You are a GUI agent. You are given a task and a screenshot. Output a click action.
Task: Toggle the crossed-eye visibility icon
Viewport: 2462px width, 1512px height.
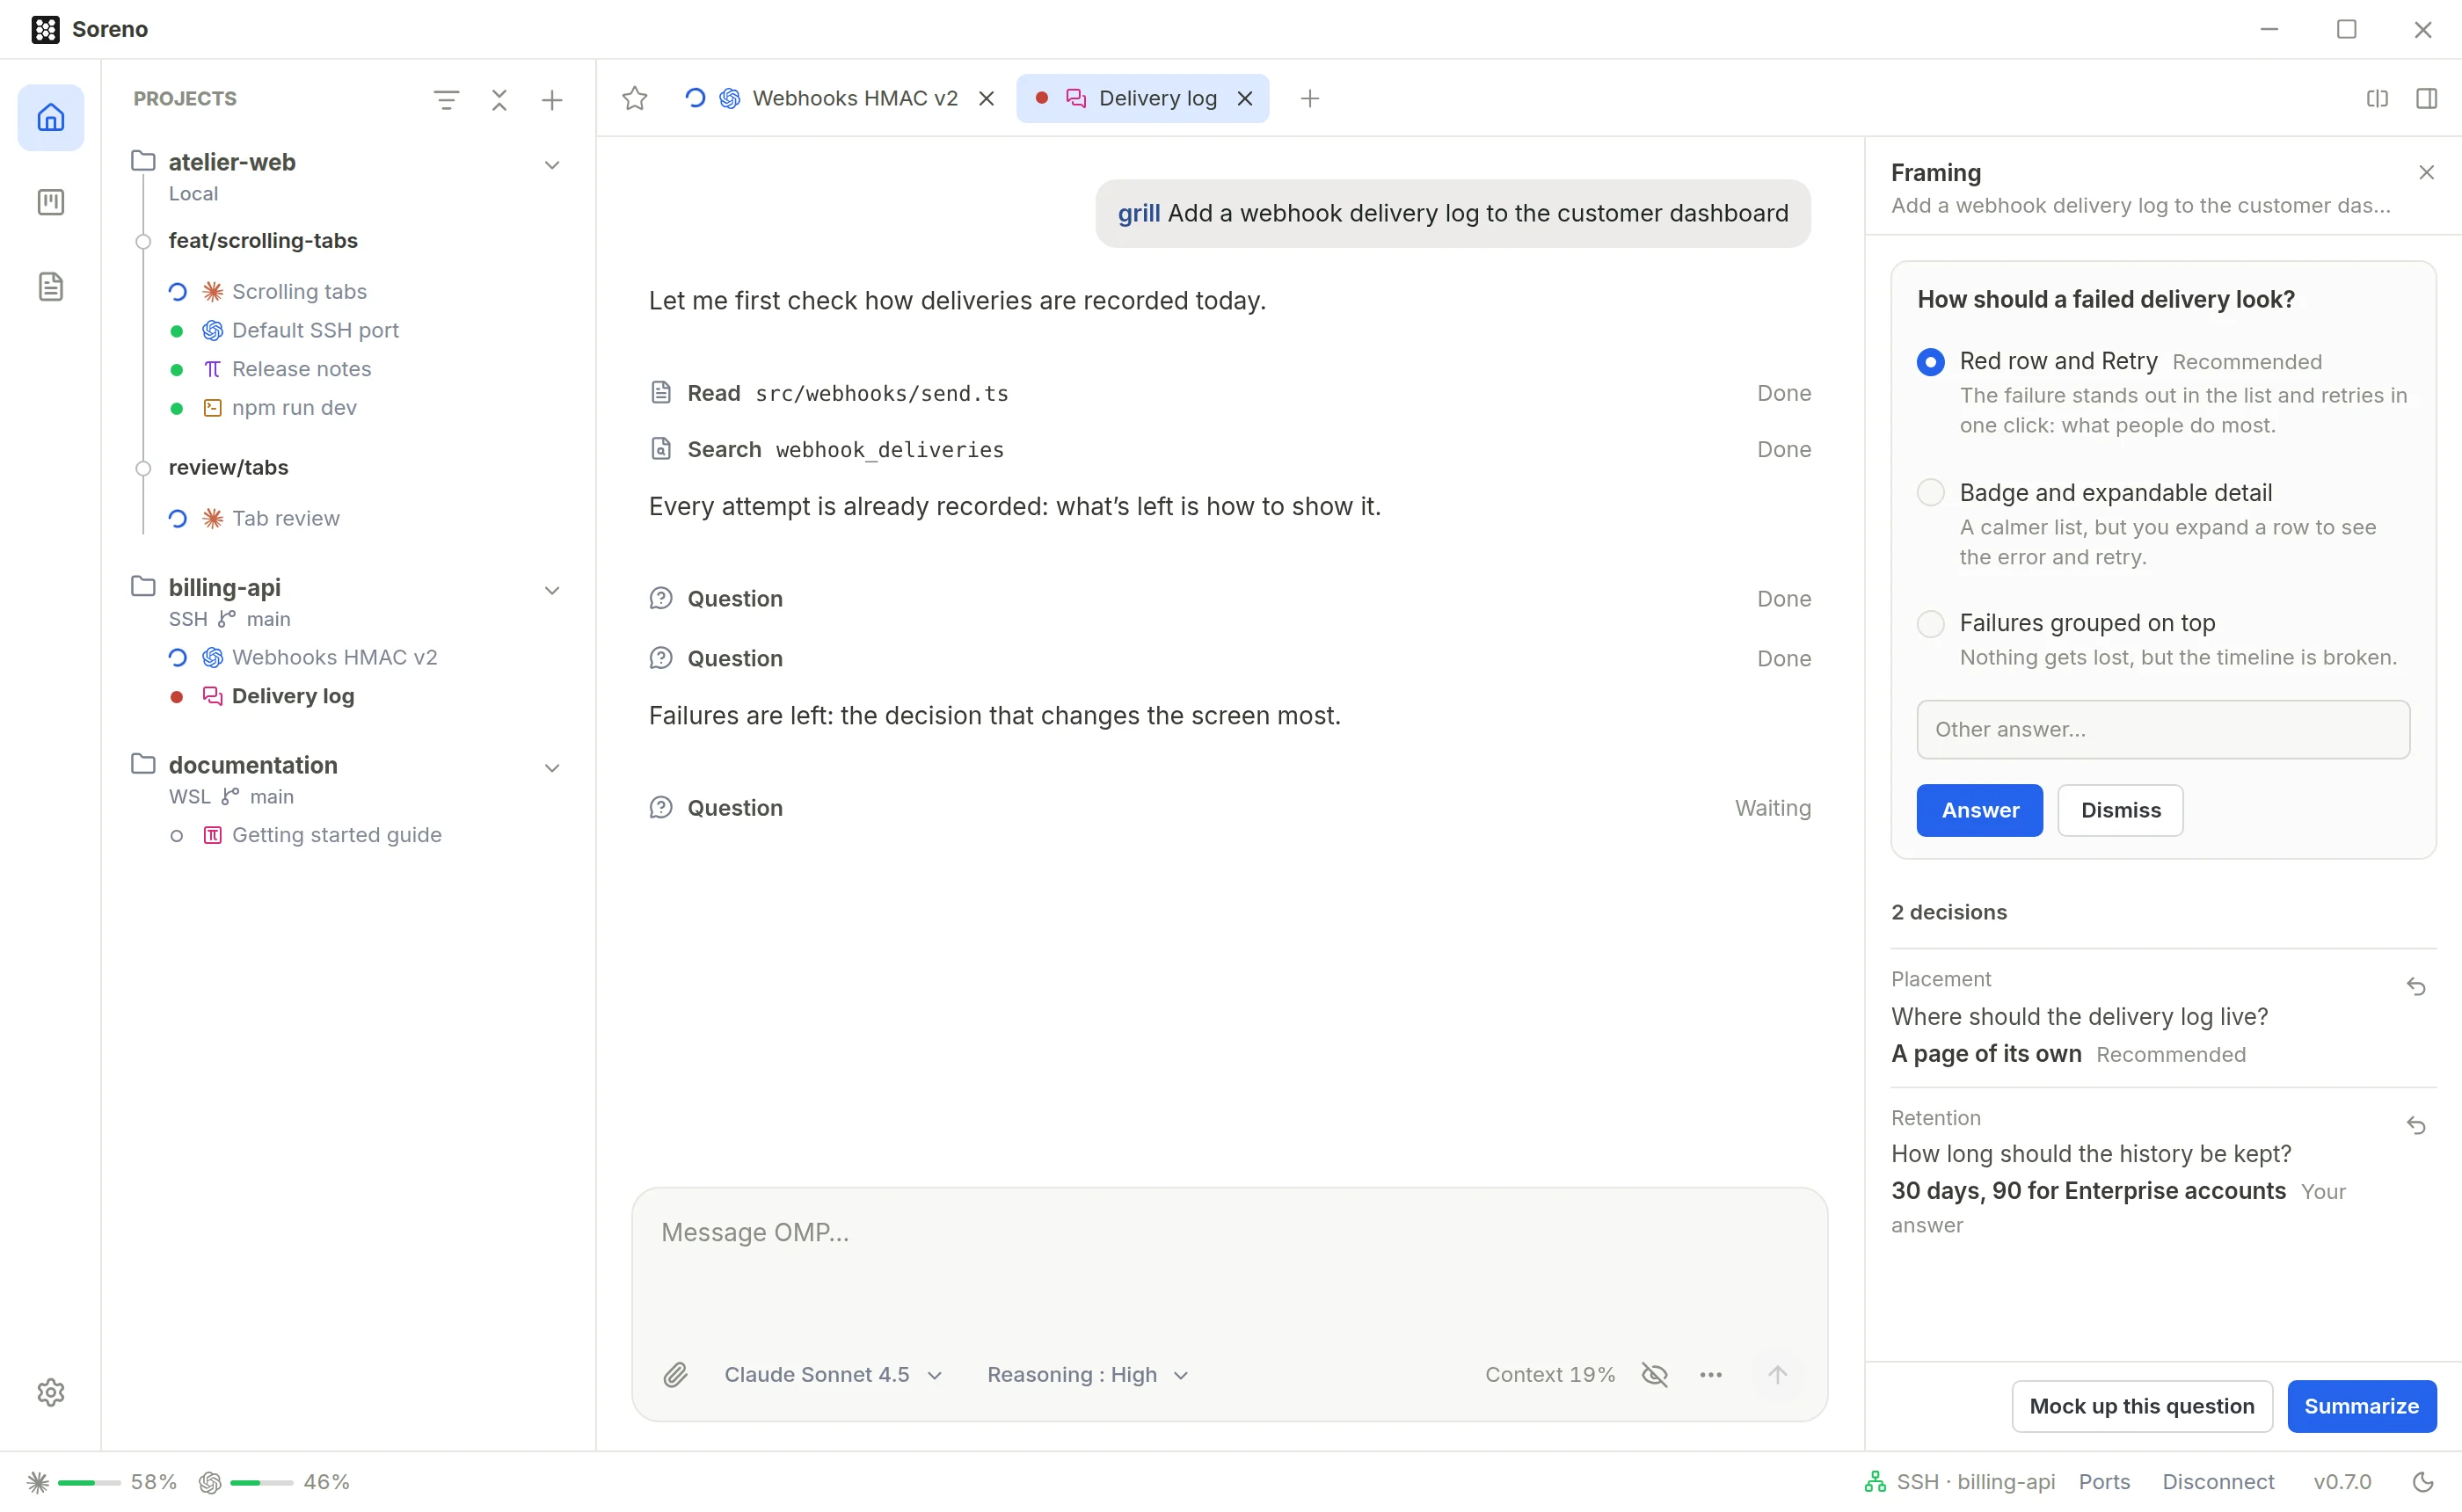(1655, 1375)
